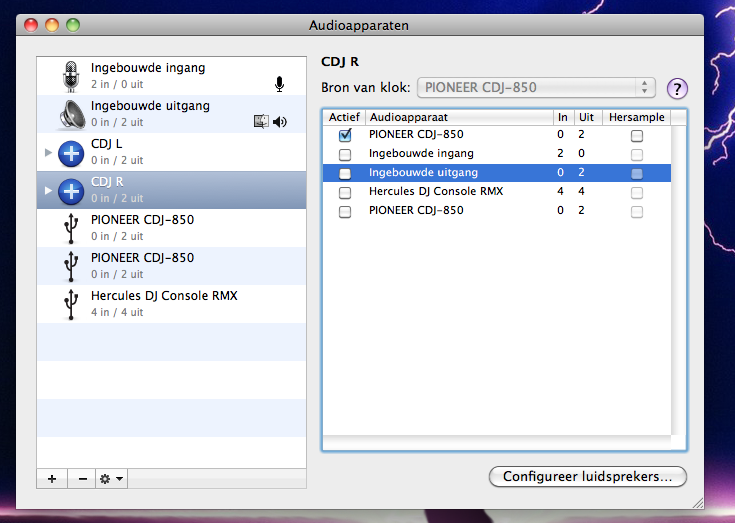
Task: Click the '4 in / 4 uit' text
Action: [x=117, y=312]
